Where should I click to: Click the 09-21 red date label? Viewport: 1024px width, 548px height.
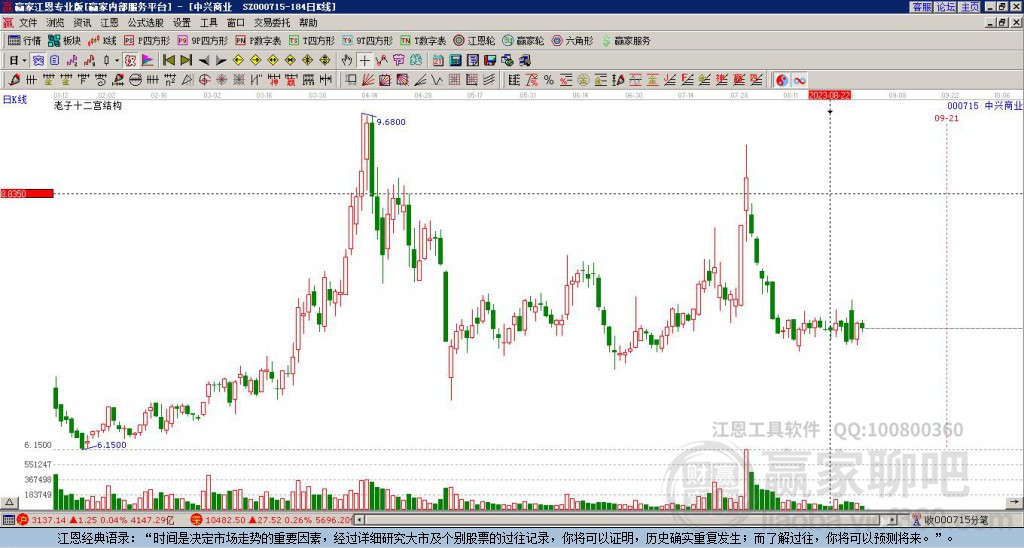(946, 118)
